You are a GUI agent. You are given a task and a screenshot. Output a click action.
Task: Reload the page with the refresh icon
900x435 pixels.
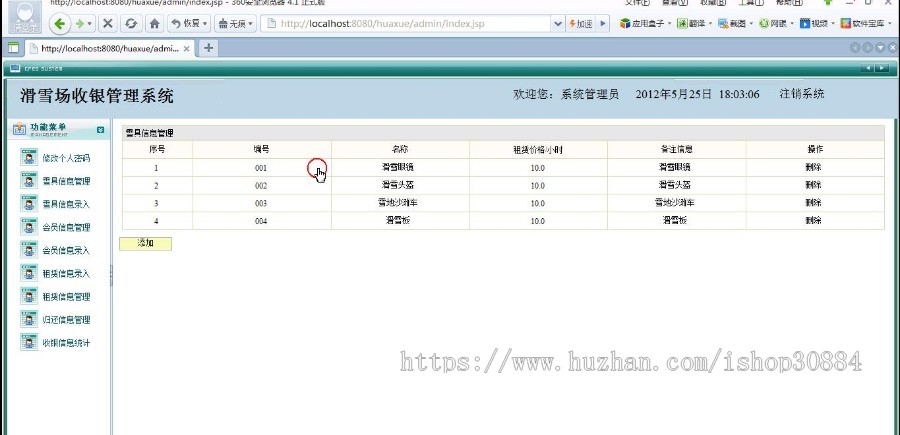point(131,24)
